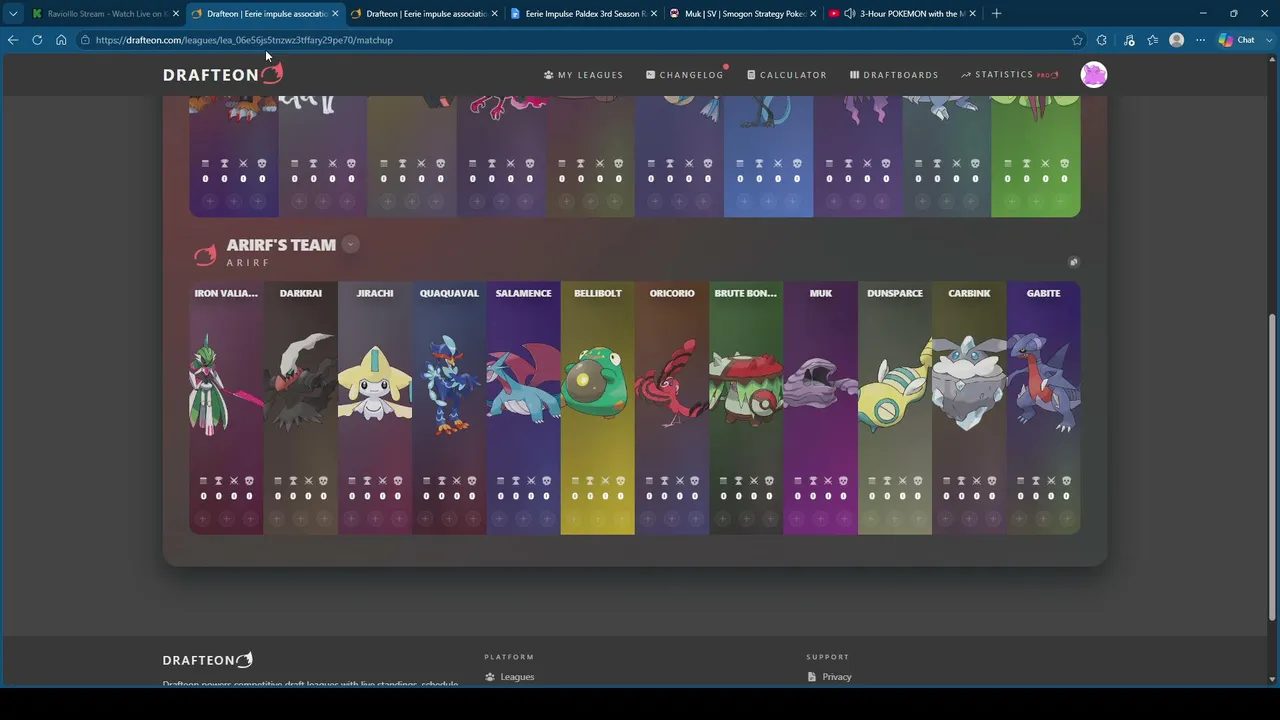Click the Drafteon logo in the header

point(223,74)
